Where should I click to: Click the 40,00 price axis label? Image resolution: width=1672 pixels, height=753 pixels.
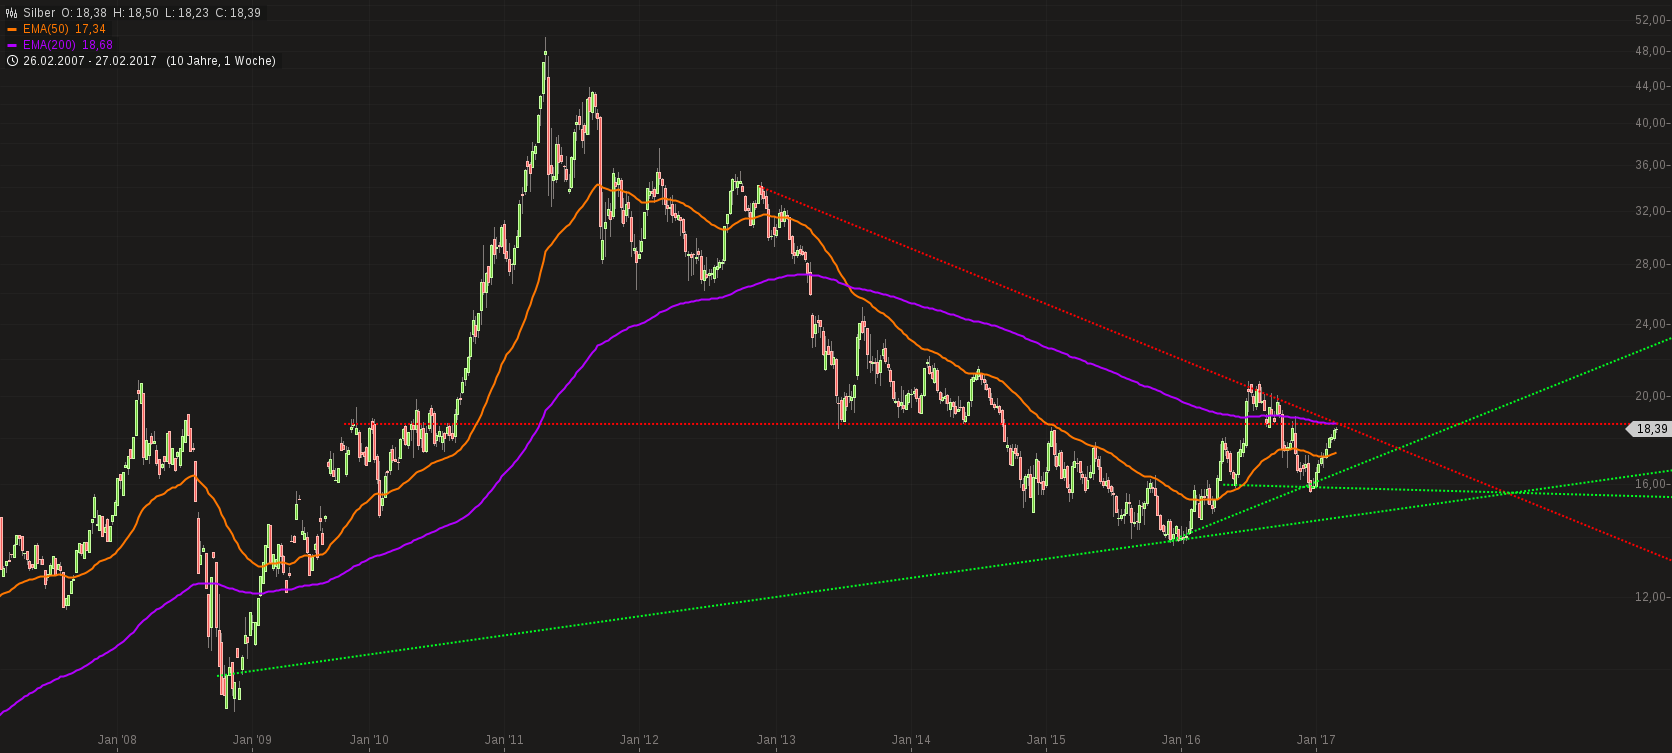(x=1649, y=123)
